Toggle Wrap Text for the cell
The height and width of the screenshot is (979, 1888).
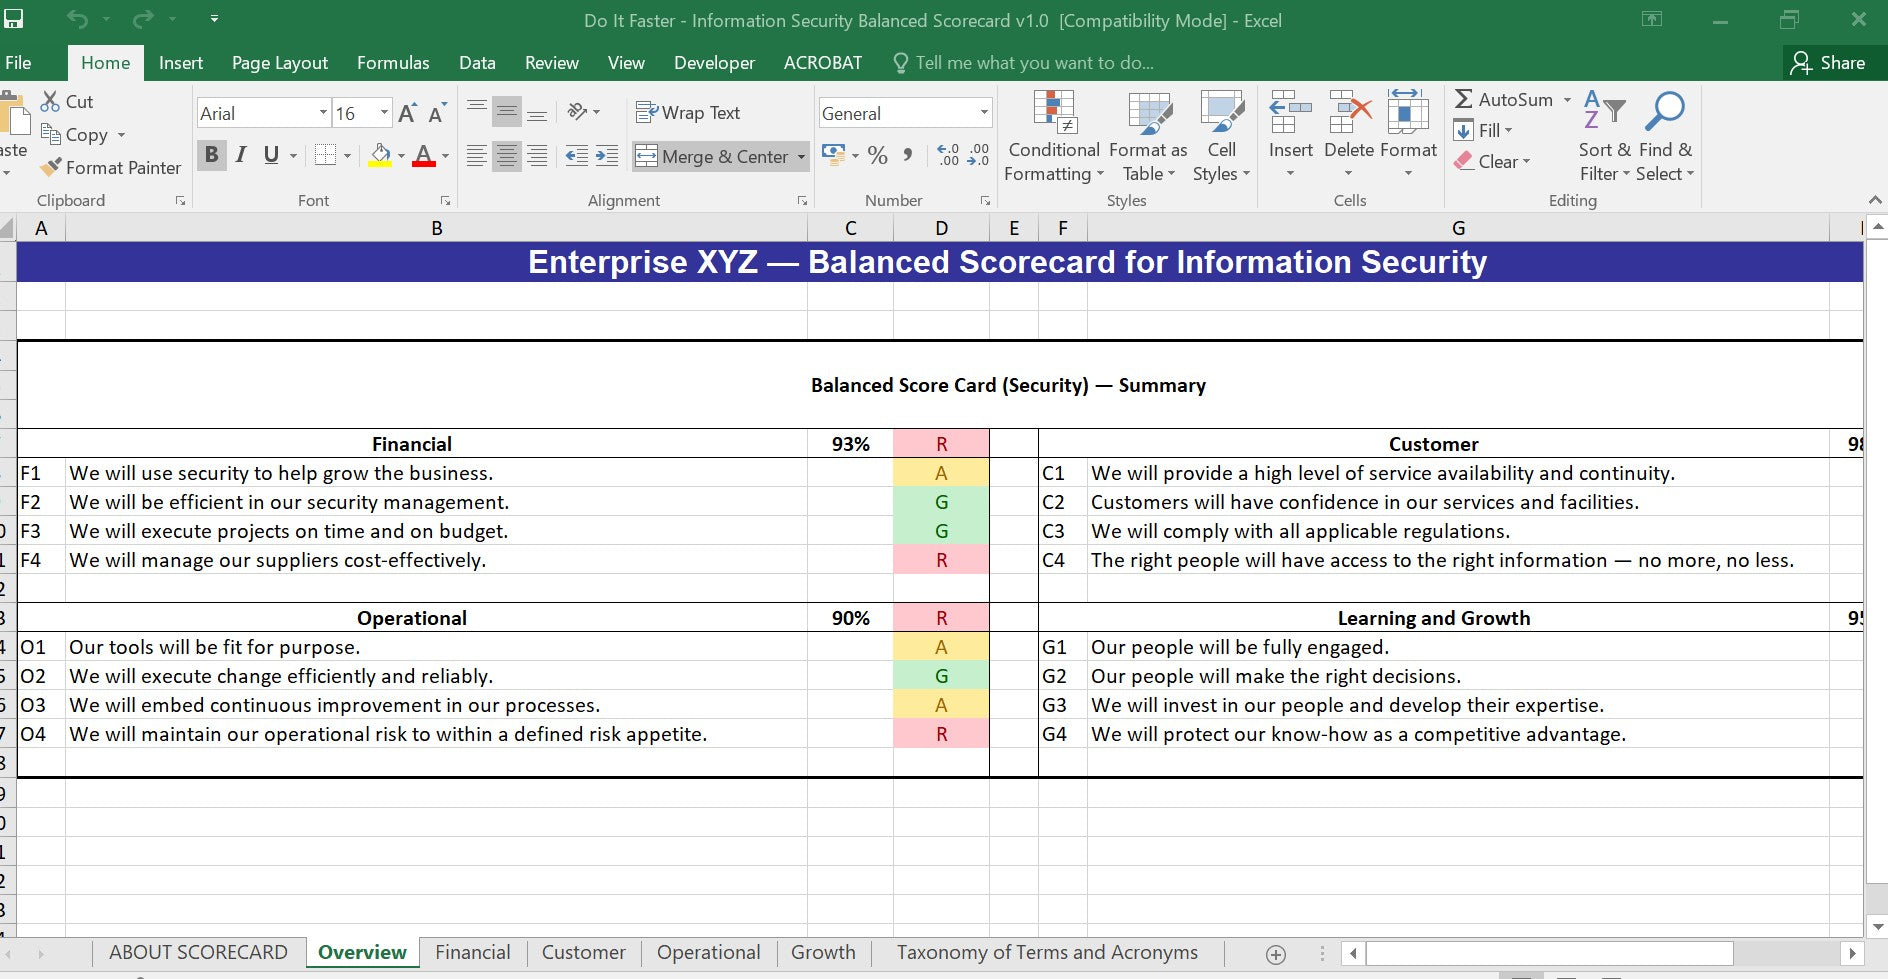click(688, 113)
